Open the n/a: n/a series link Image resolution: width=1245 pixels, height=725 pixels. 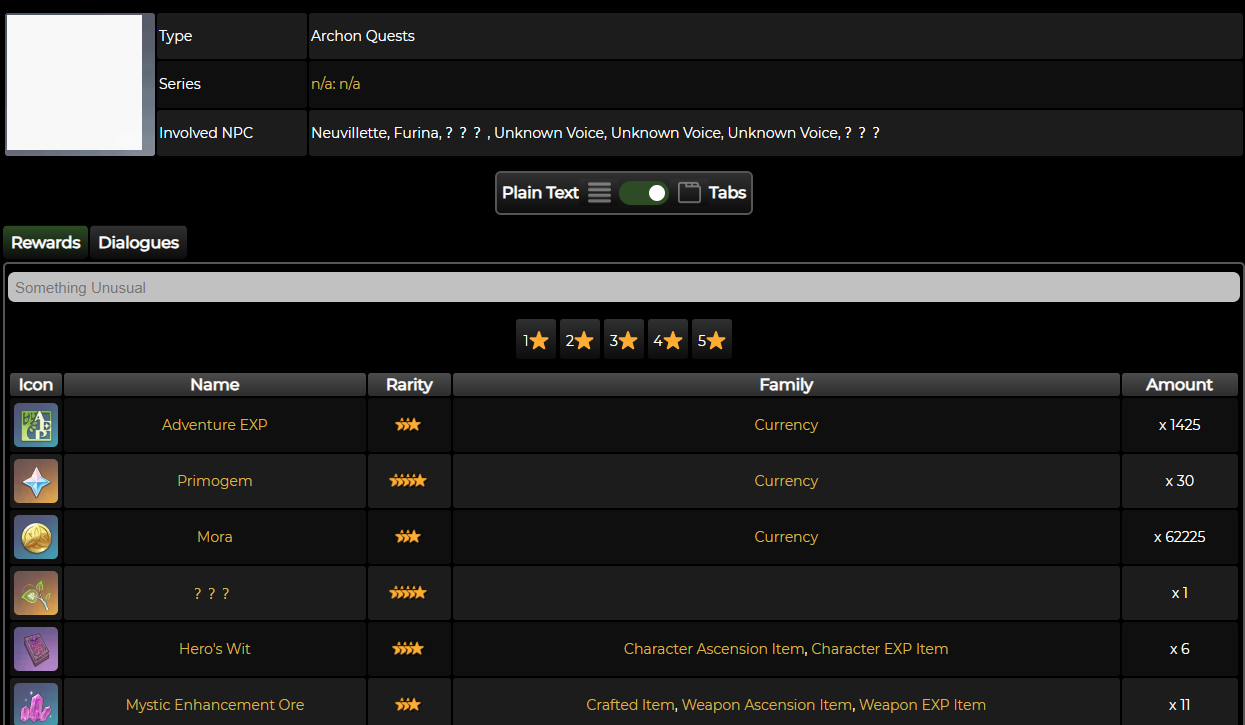(336, 84)
